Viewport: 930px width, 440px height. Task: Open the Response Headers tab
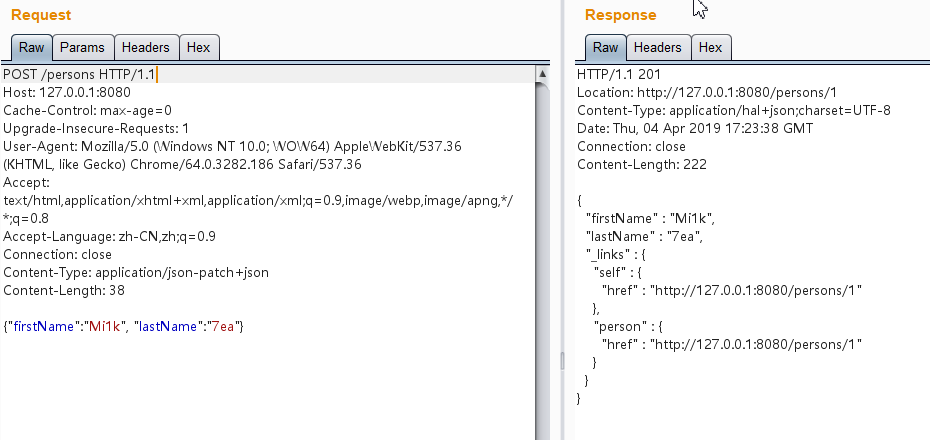click(x=657, y=47)
